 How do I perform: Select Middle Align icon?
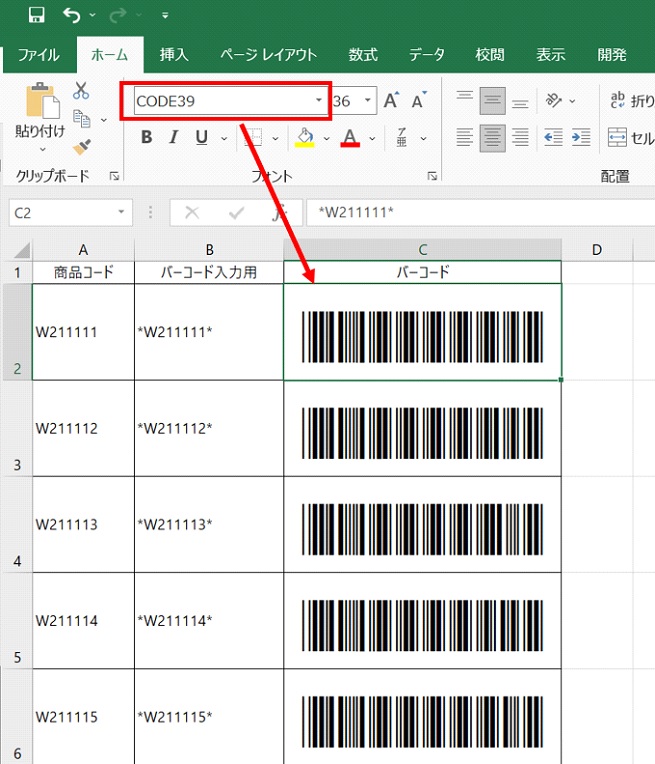492,101
